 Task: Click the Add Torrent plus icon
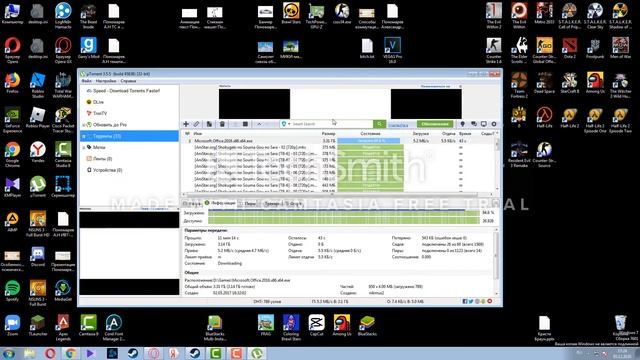coord(186,124)
